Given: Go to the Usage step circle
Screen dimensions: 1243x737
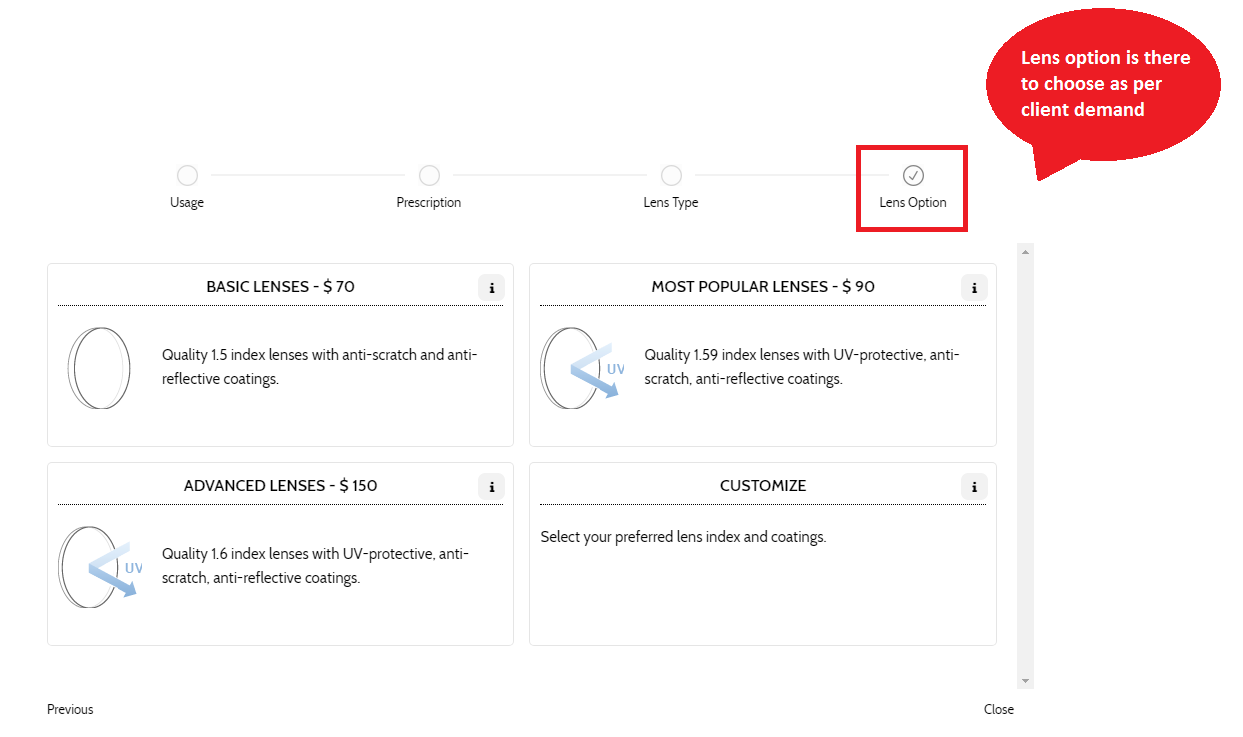Looking at the screenshot, I should [187, 176].
